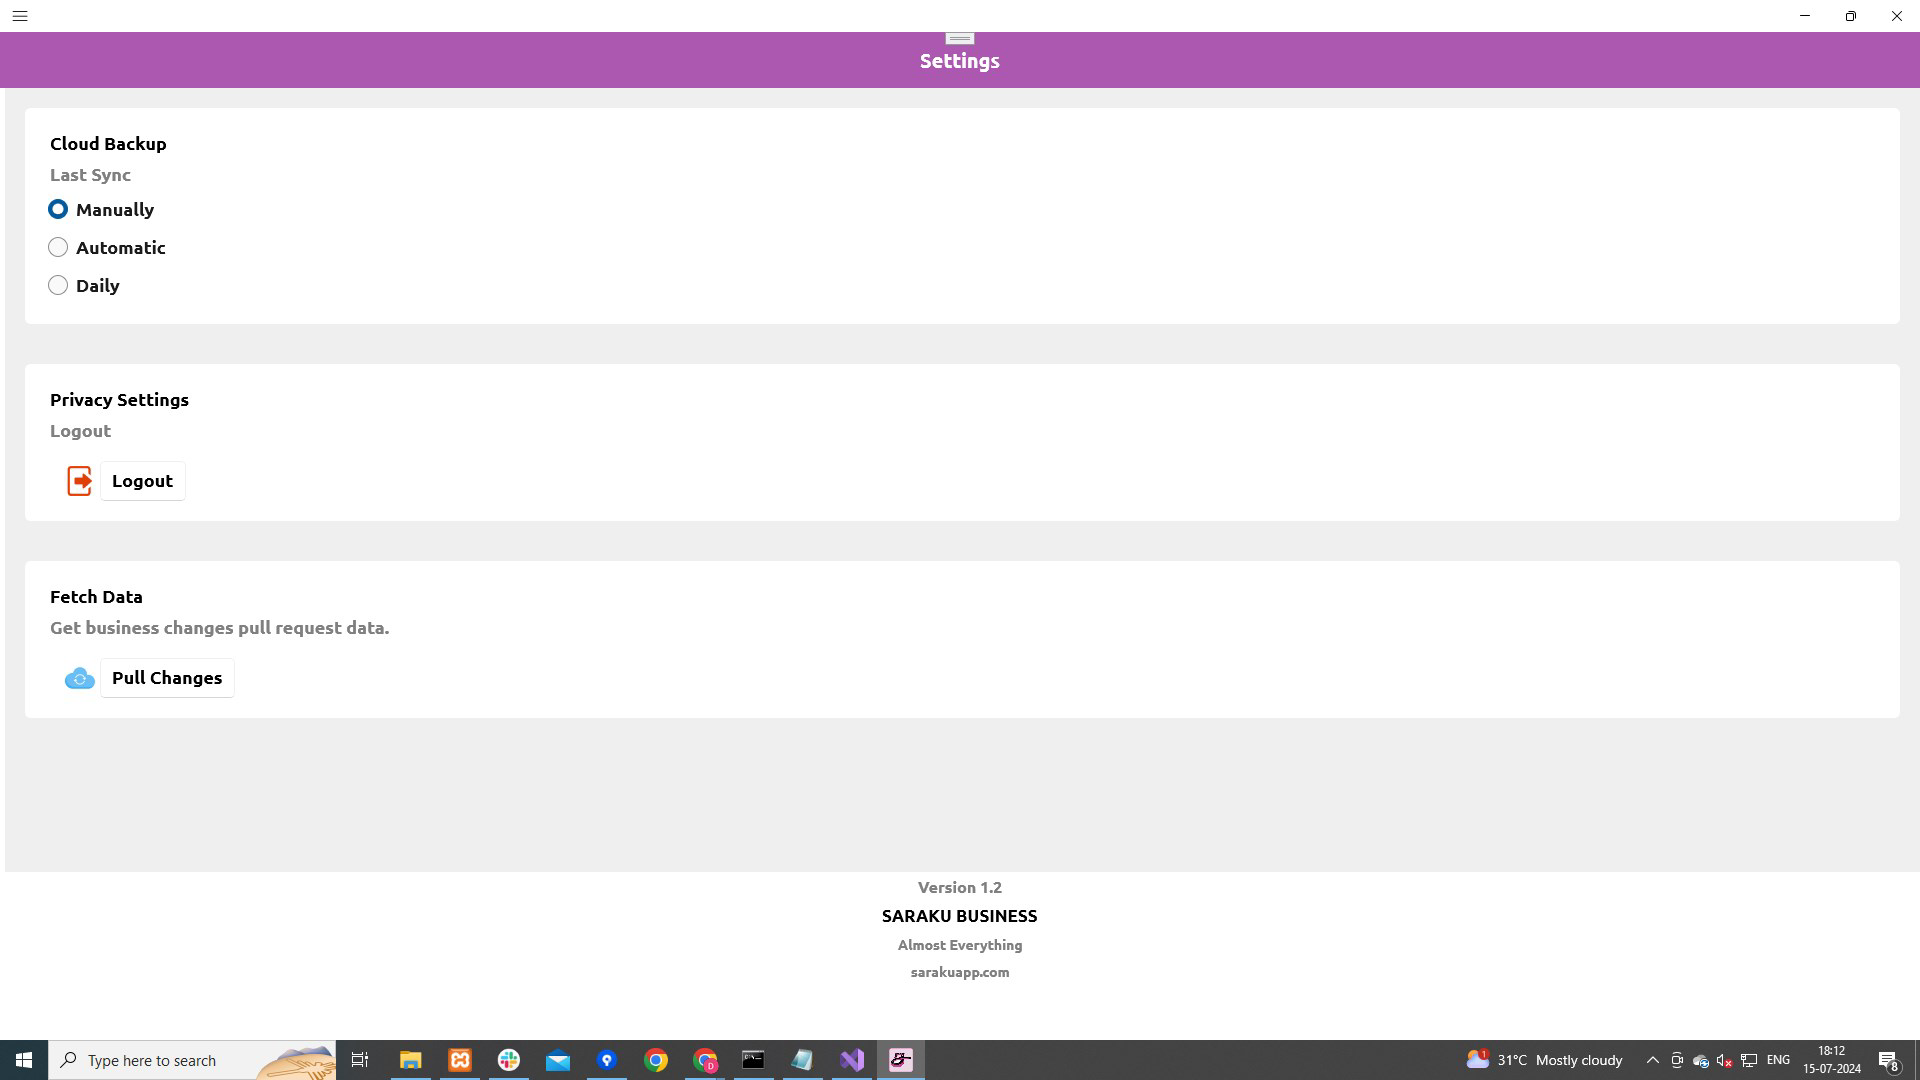This screenshot has width=1920, height=1080.
Task: Open XAMPP from taskbar
Action: pos(460,1060)
